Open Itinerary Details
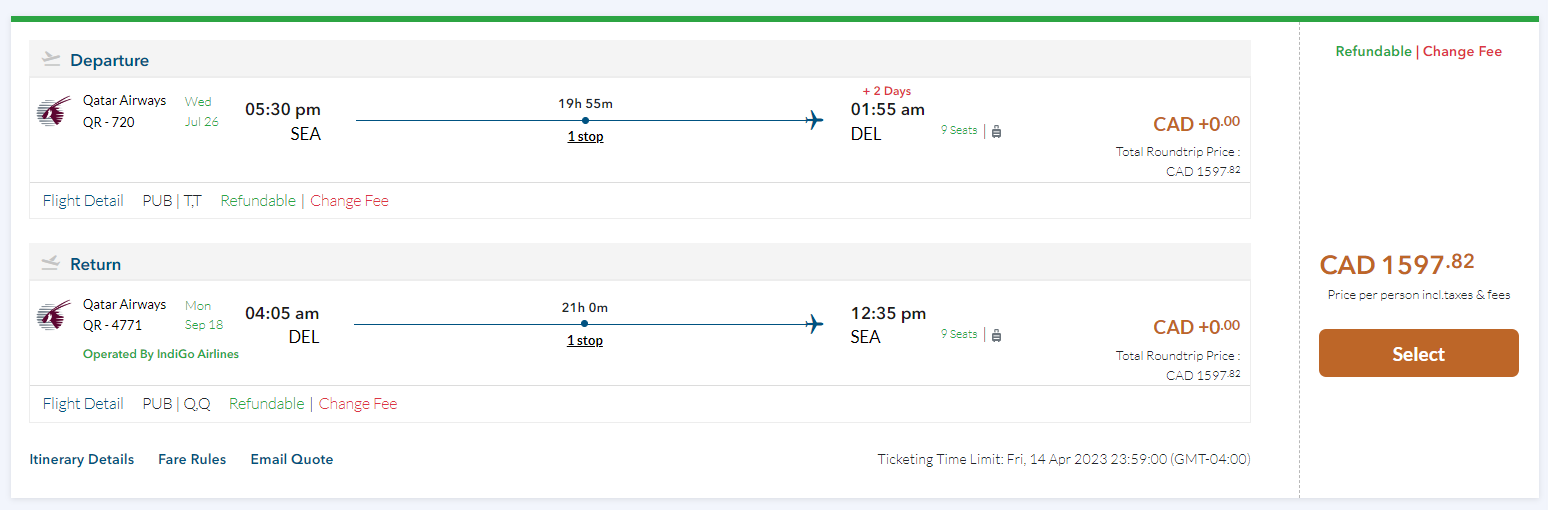Image resolution: width=1548 pixels, height=510 pixels. 82,460
